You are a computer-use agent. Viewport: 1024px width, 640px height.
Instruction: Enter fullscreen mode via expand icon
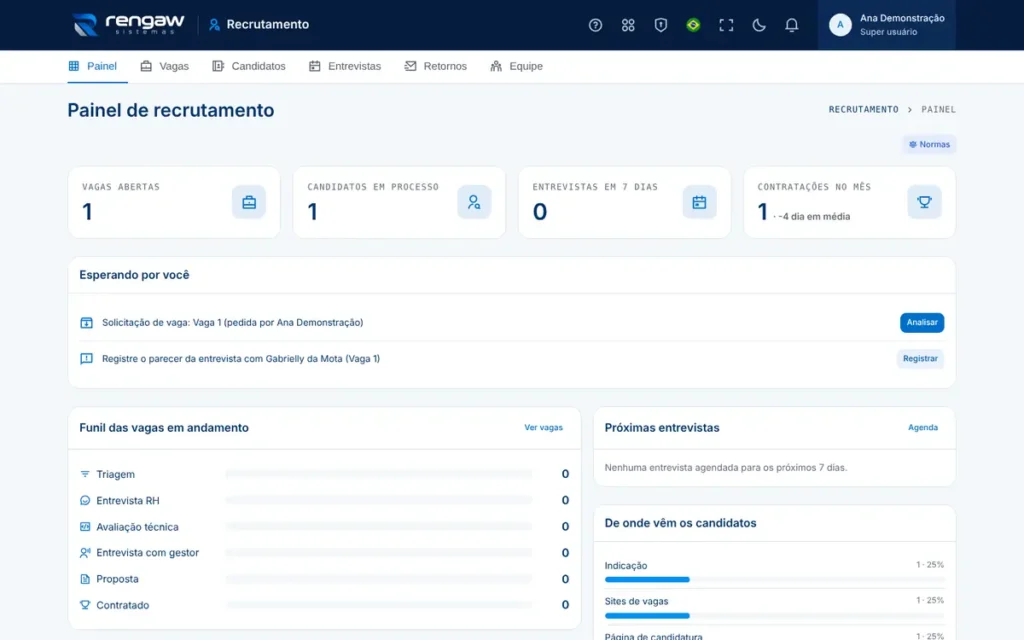pyautogui.click(x=726, y=25)
